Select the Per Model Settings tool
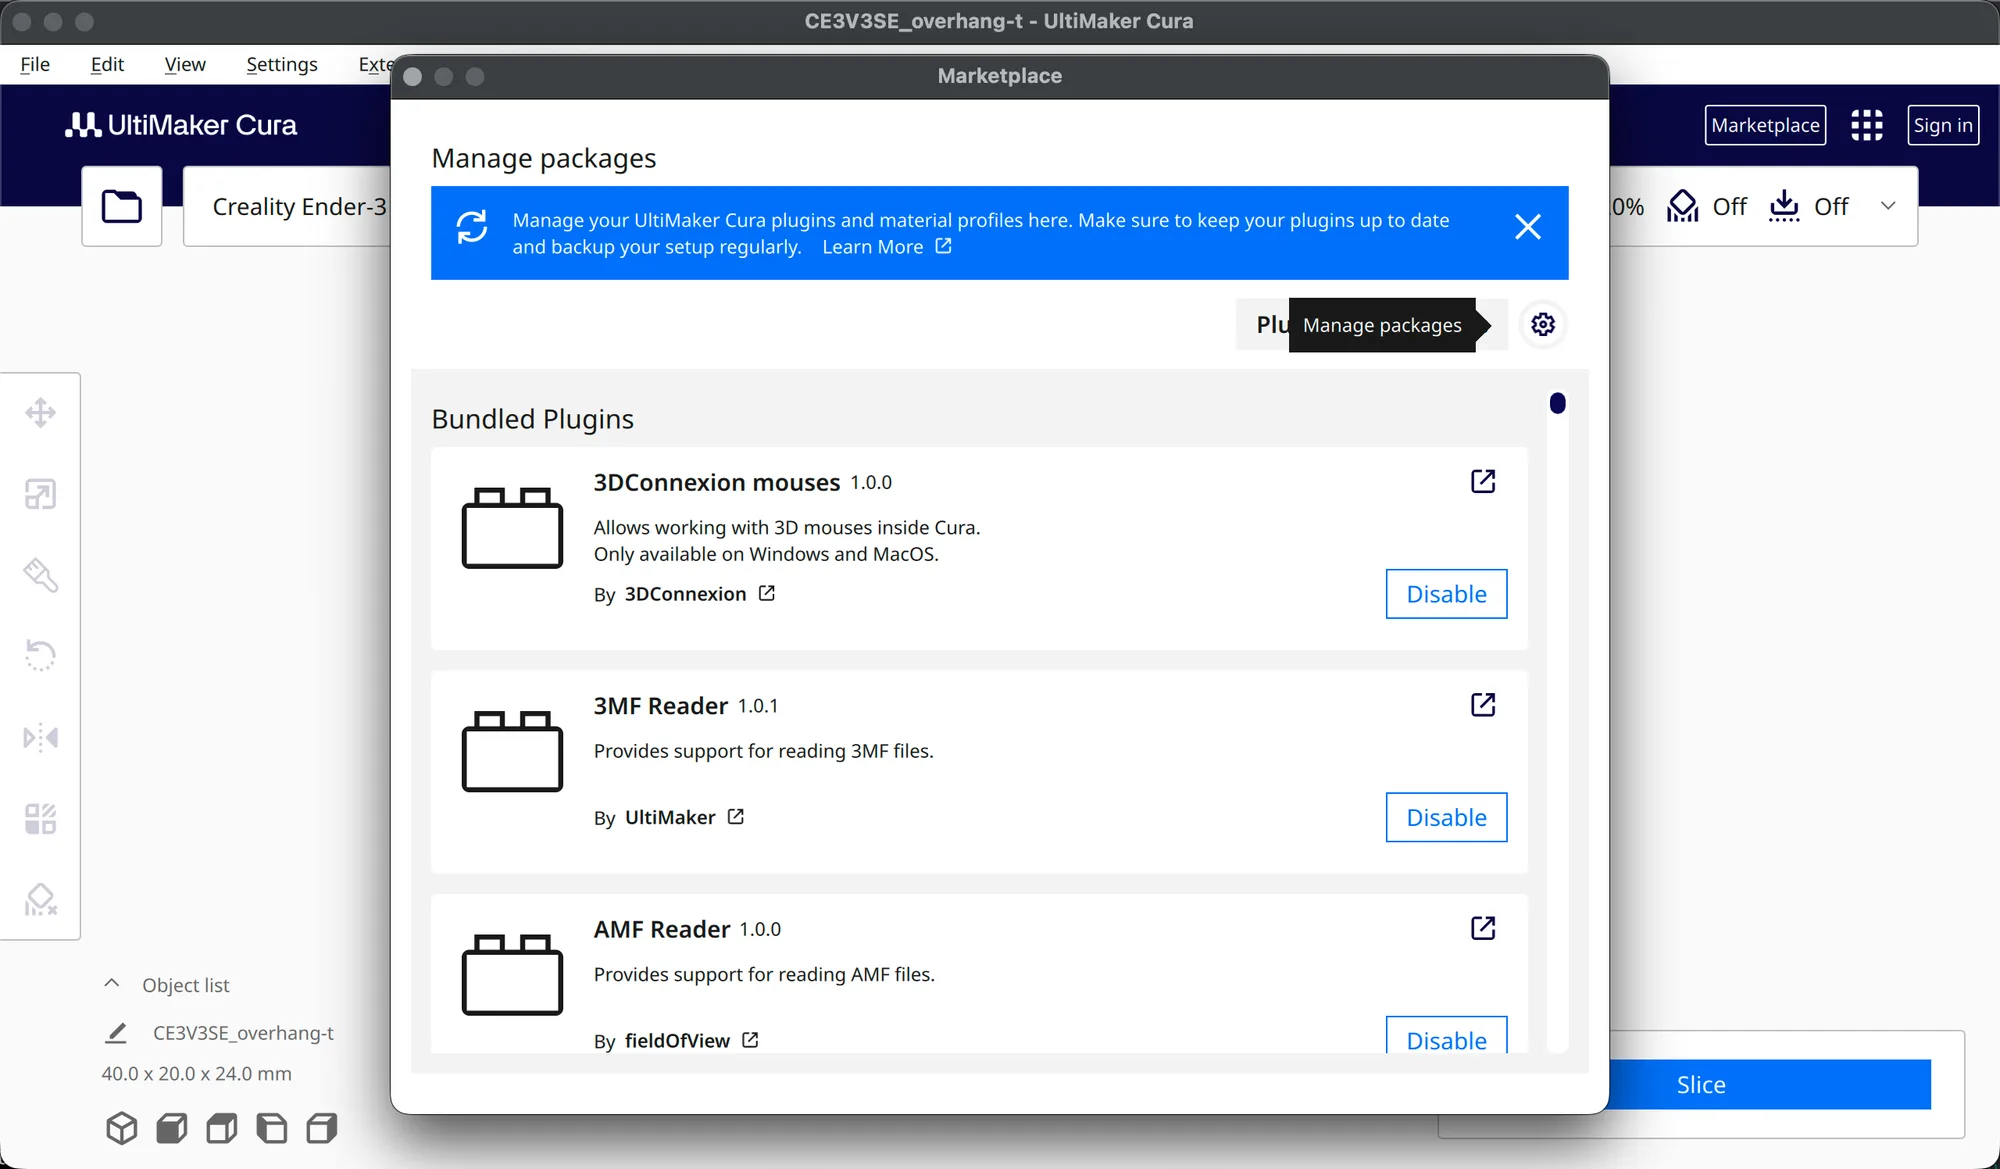 [x=40, y=819]
